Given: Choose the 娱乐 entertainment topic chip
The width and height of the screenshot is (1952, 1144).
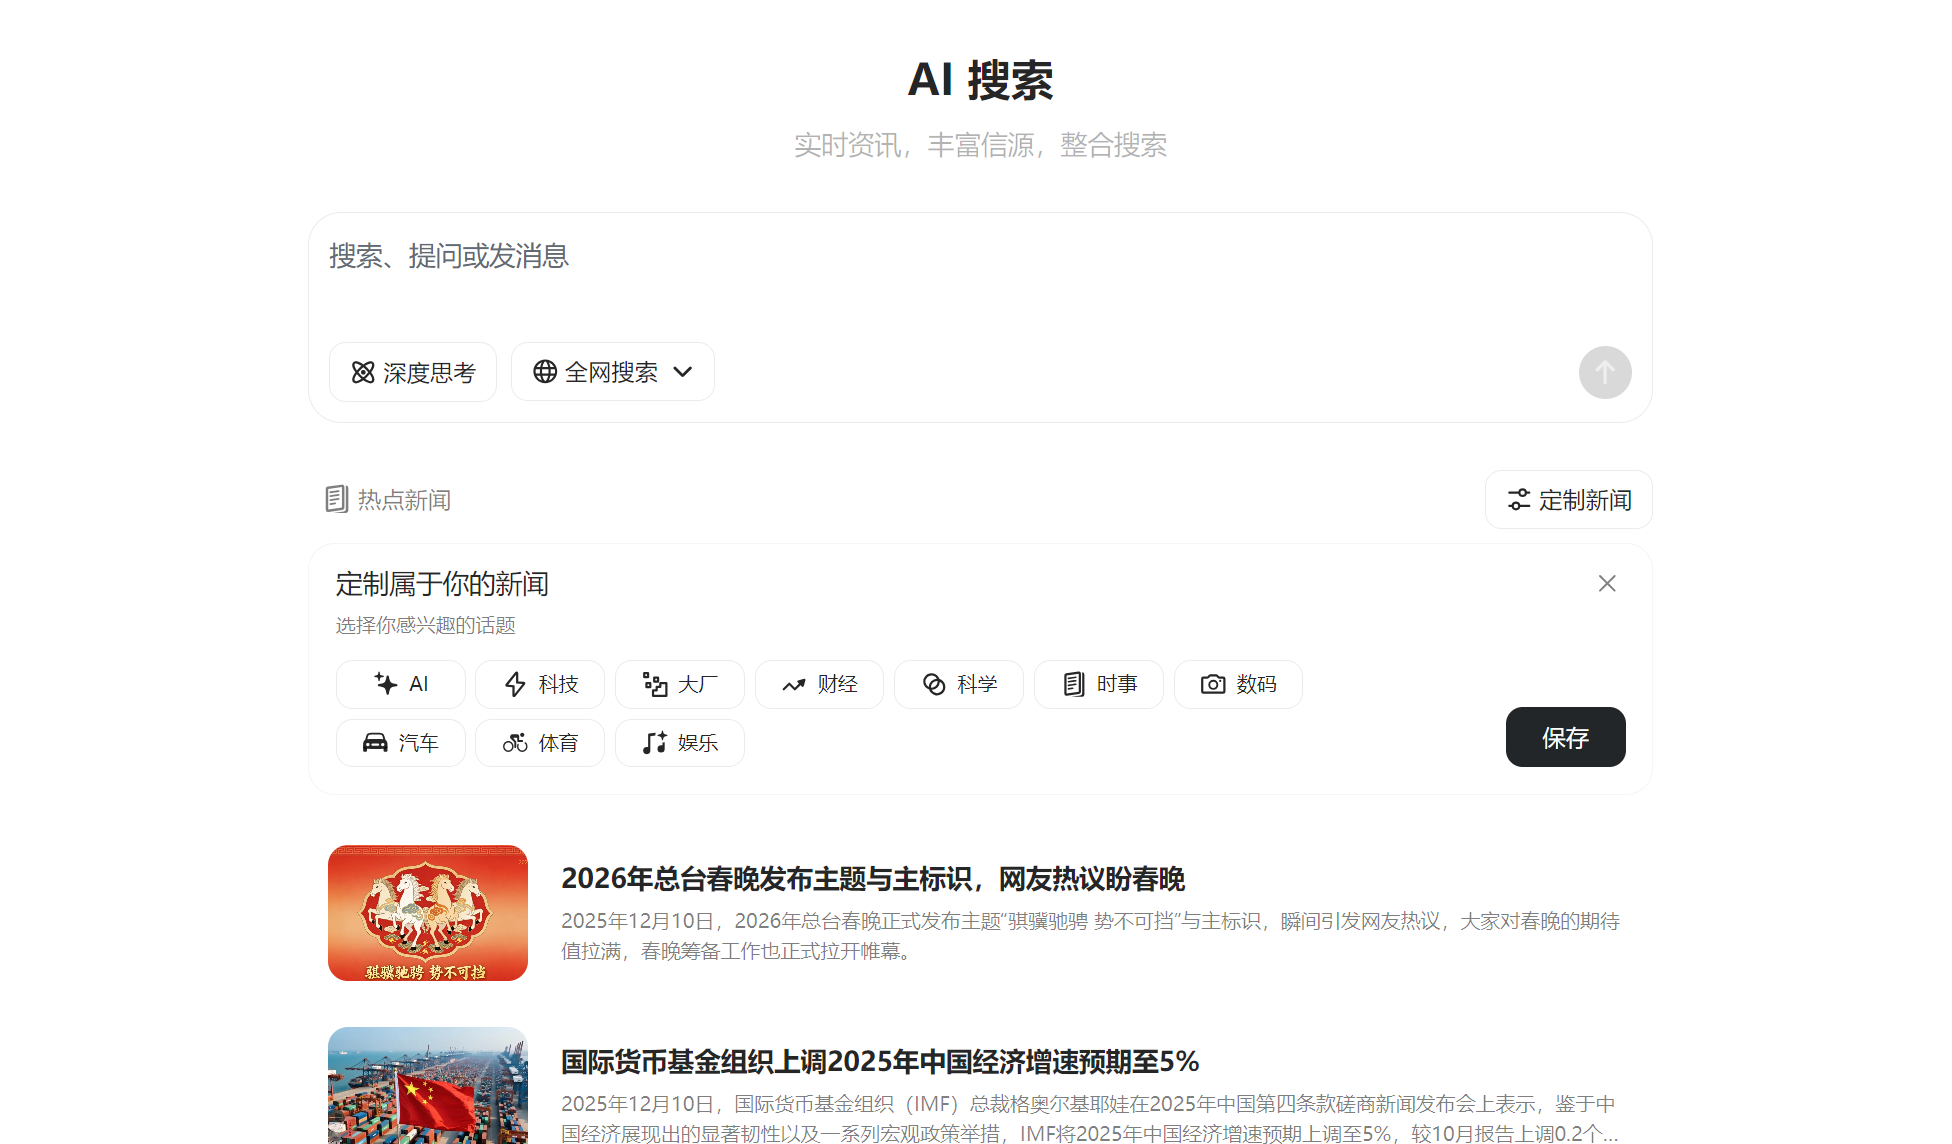Looking at the screenshot, I should [x=680, y=743].
